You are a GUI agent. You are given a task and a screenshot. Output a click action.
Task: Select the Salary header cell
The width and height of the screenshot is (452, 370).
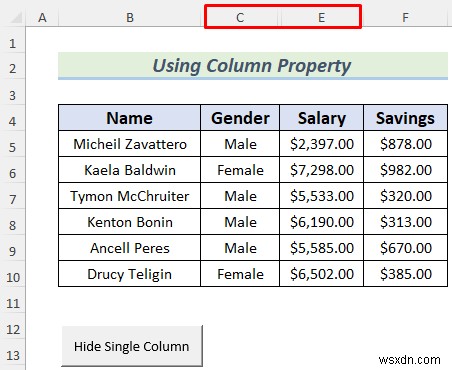321,118
